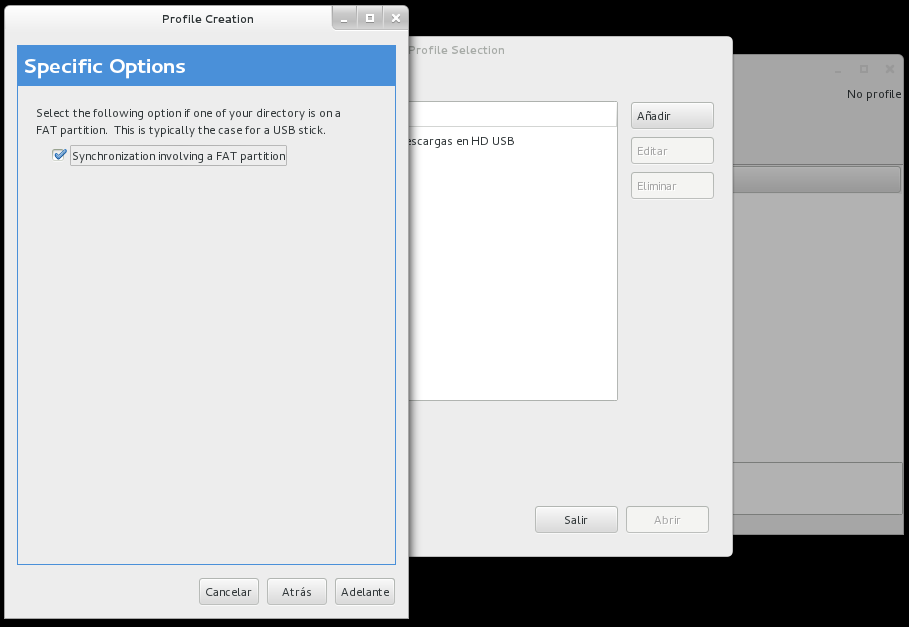Minimize the rear gray background window
909x627 pixels.
click(838, 69)
